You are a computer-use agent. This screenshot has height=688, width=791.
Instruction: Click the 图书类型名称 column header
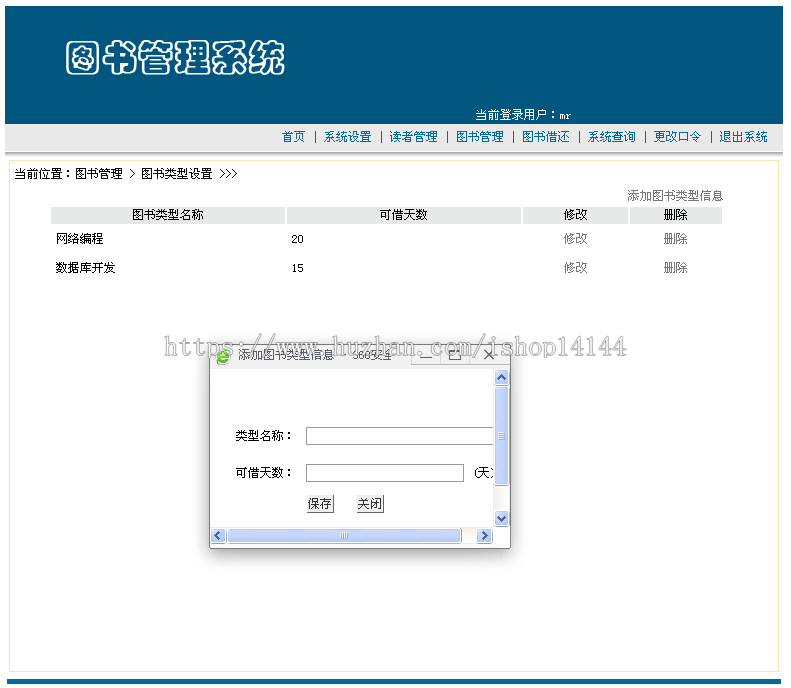coord(168,215)
